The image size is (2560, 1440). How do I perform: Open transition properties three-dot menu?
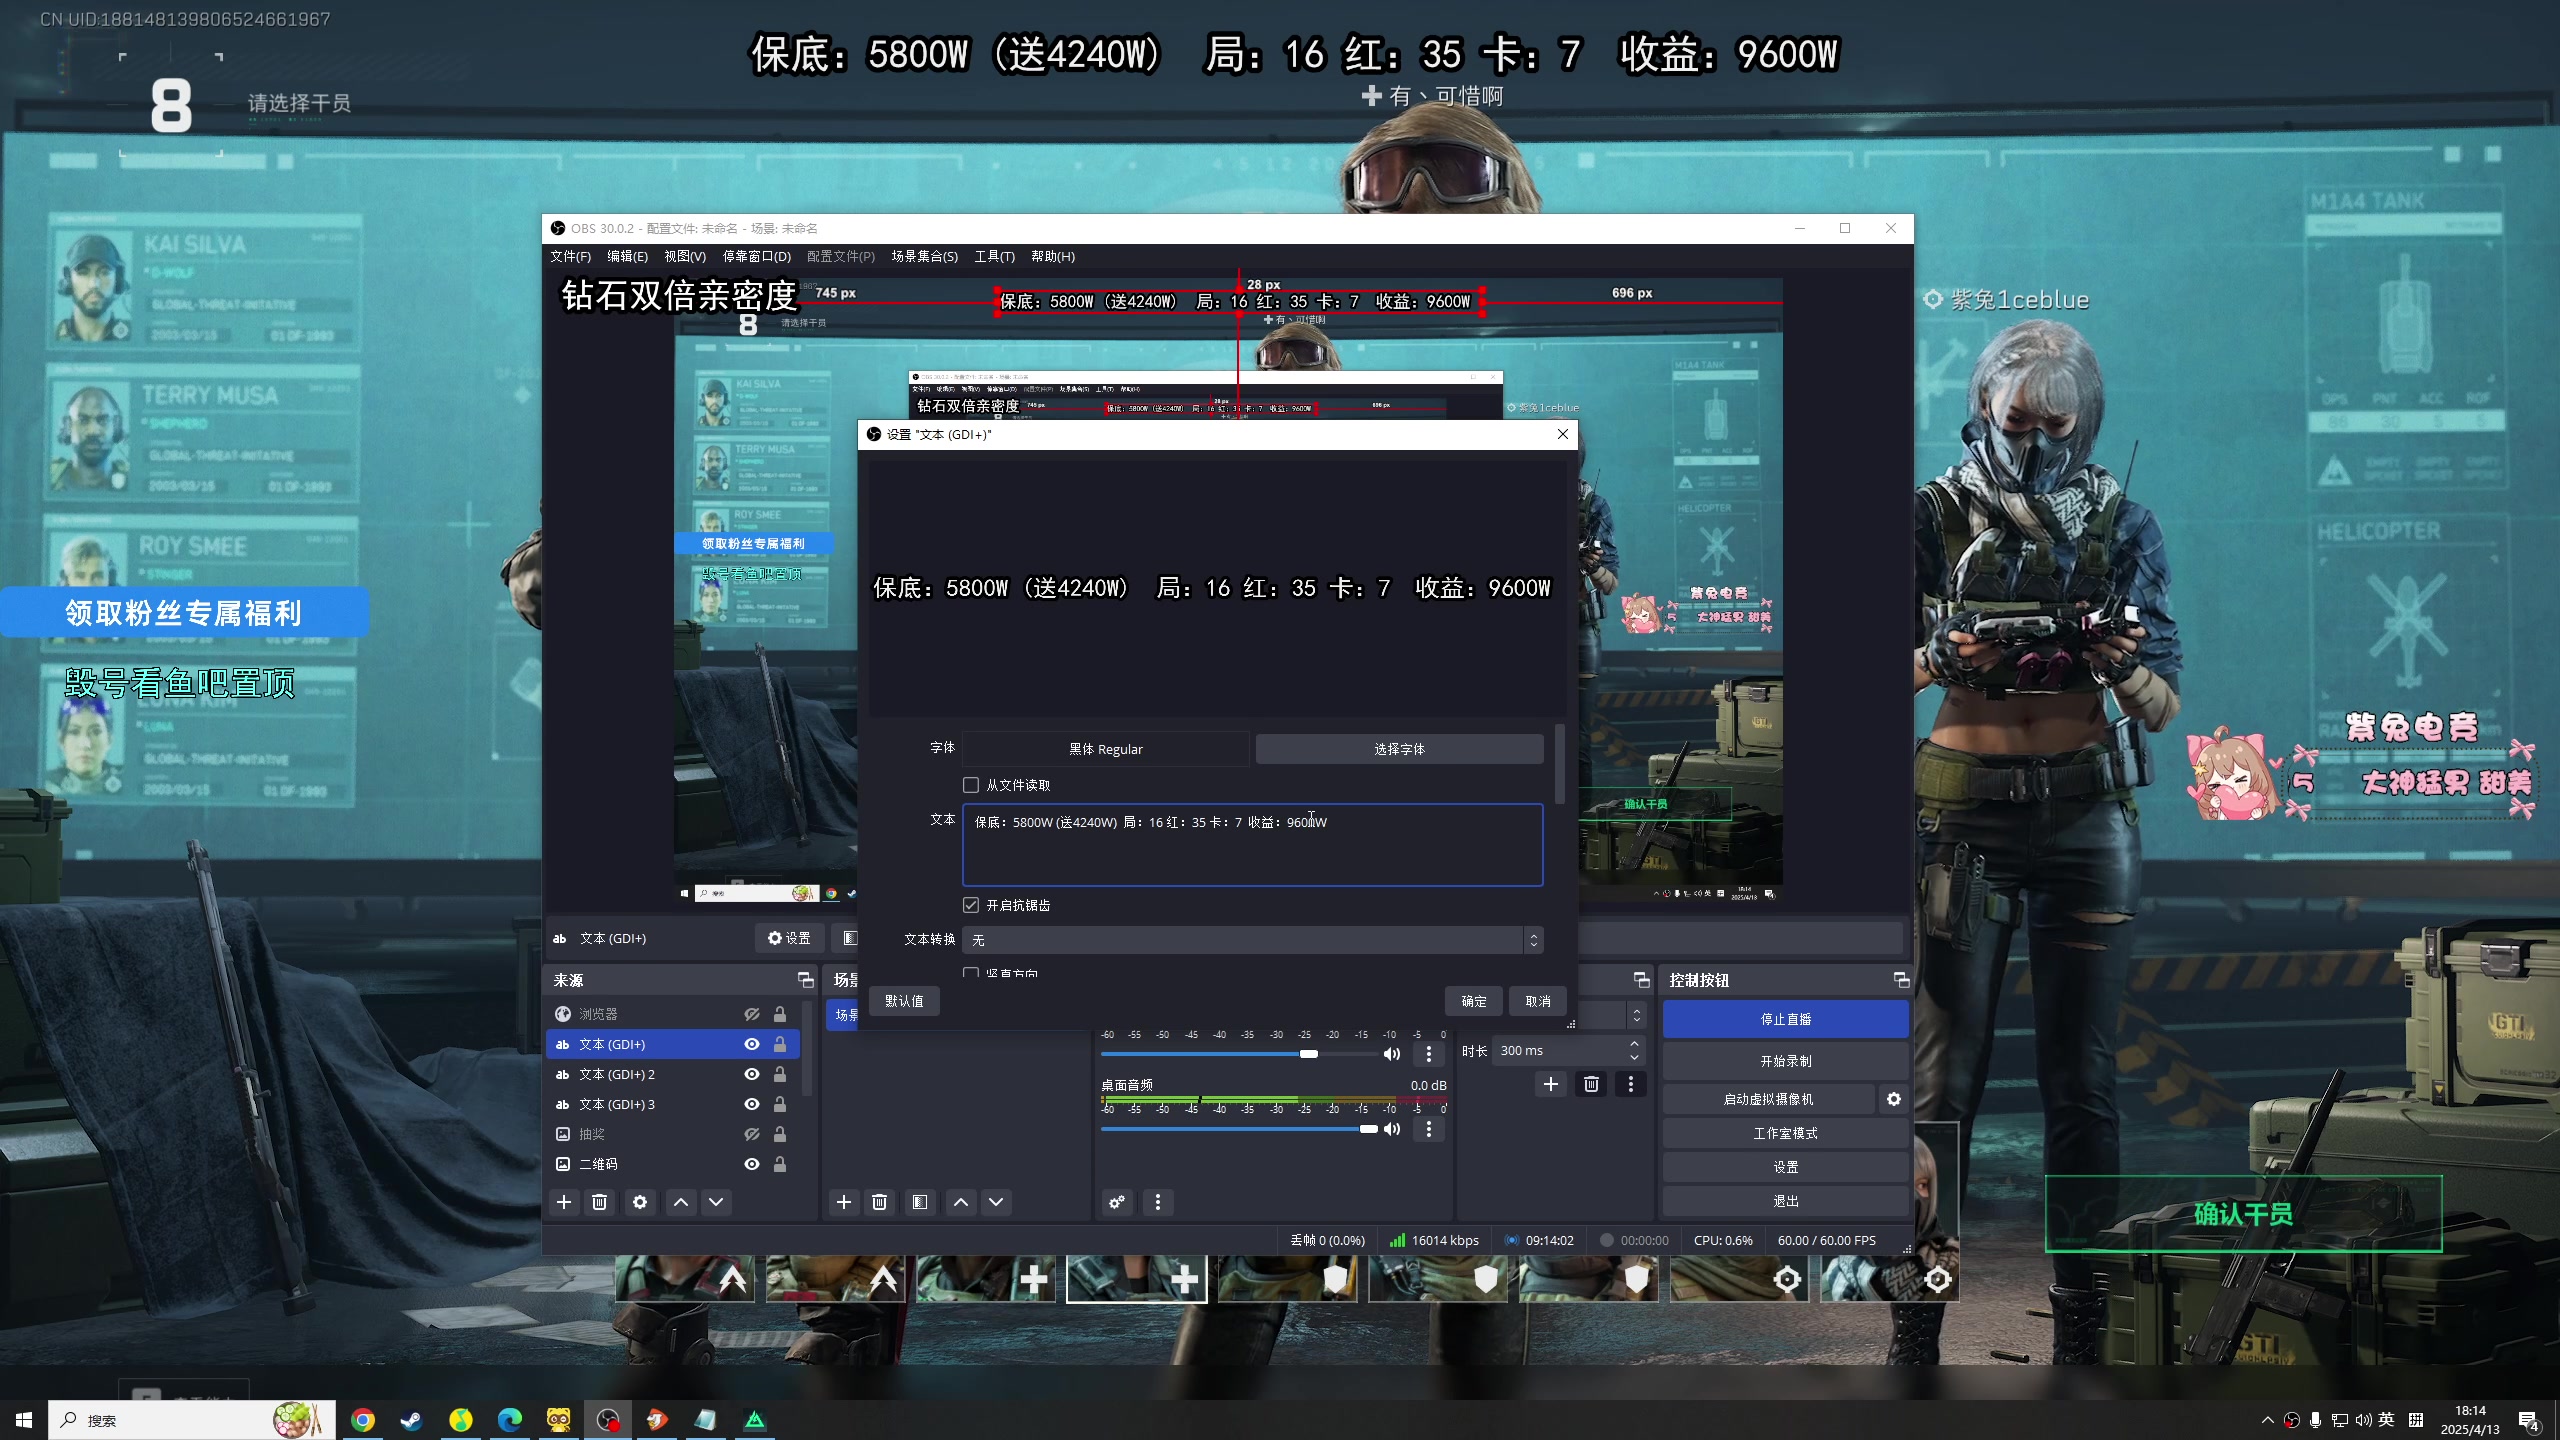tap(1631, 1084)
